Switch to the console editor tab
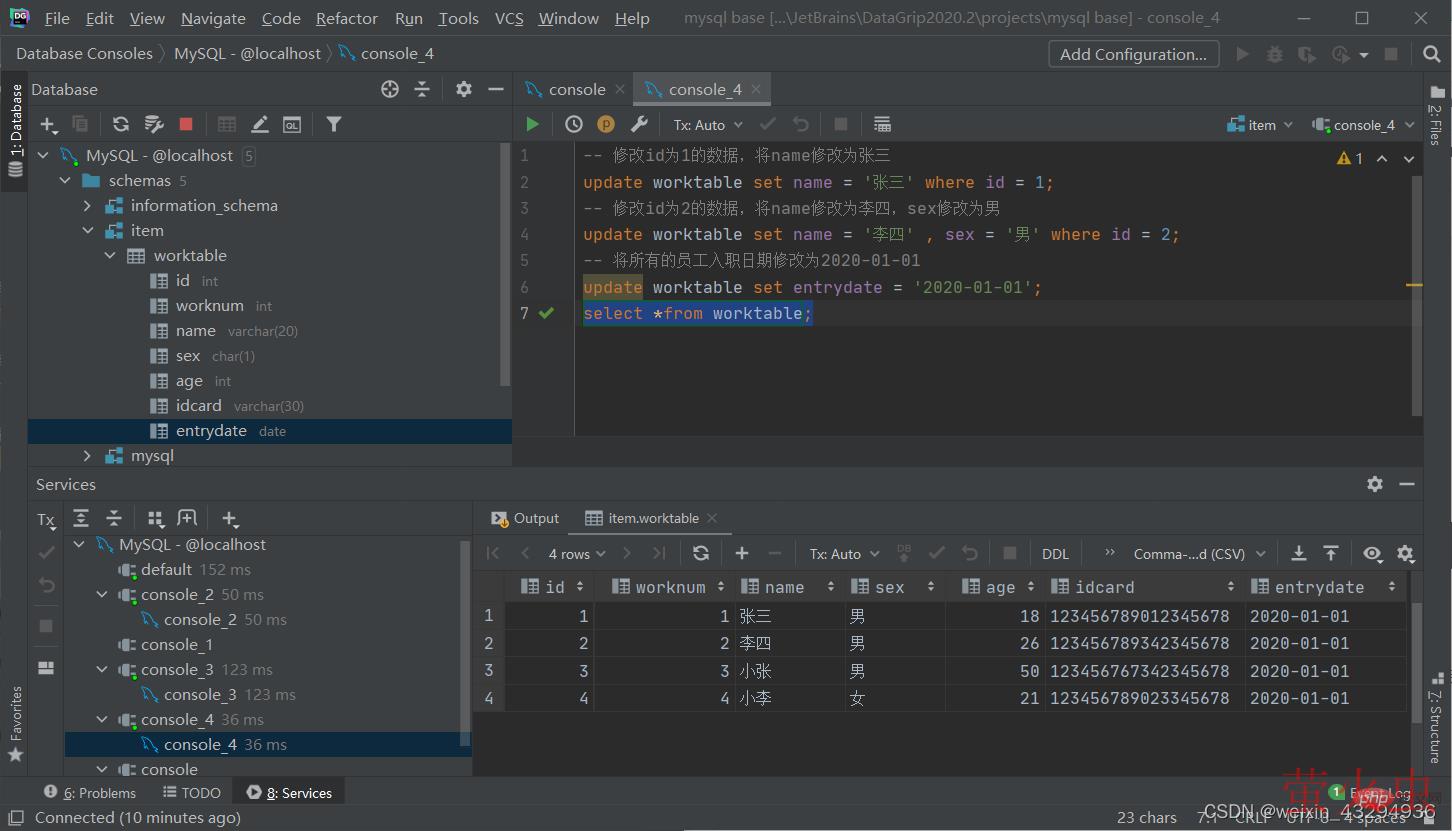 (576, 89)
